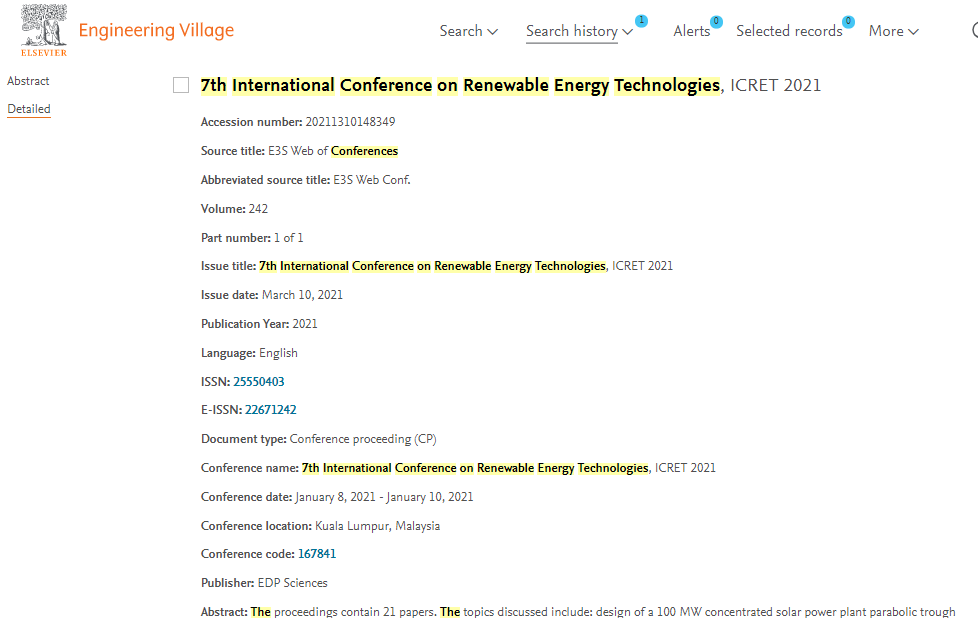Screen dimensions: 978x618
Task: Click the Elsevier tree logo
Action: click(44, 31)
